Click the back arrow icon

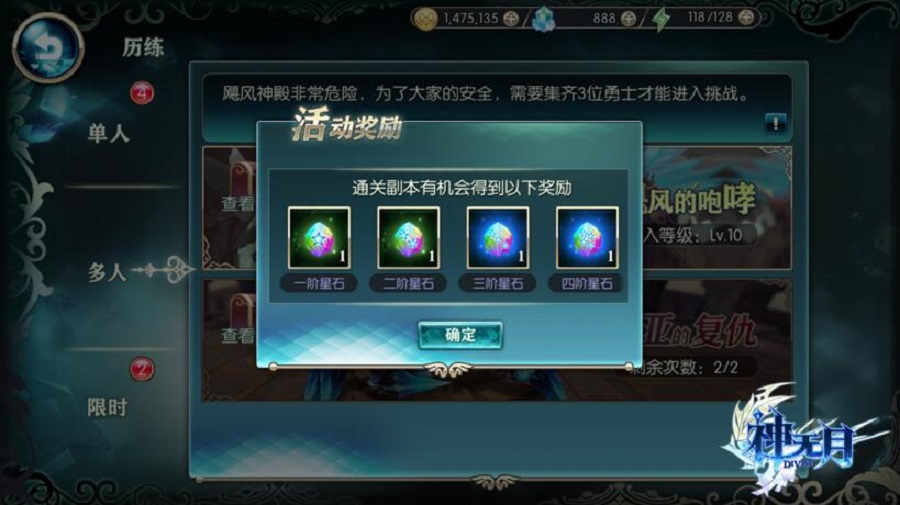tap(48, 48)
